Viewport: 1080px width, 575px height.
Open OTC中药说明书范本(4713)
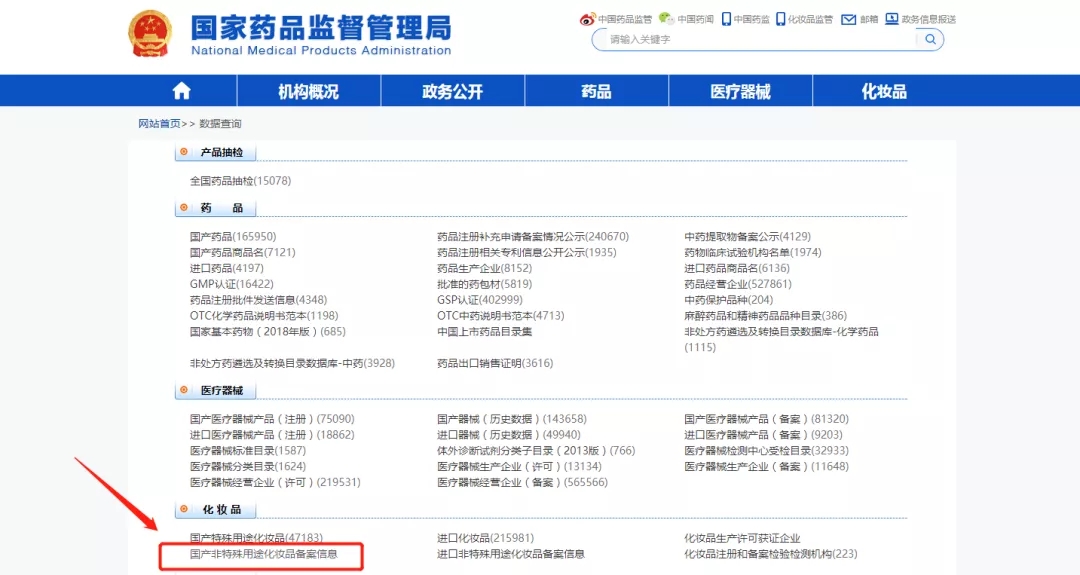[500, 315]
